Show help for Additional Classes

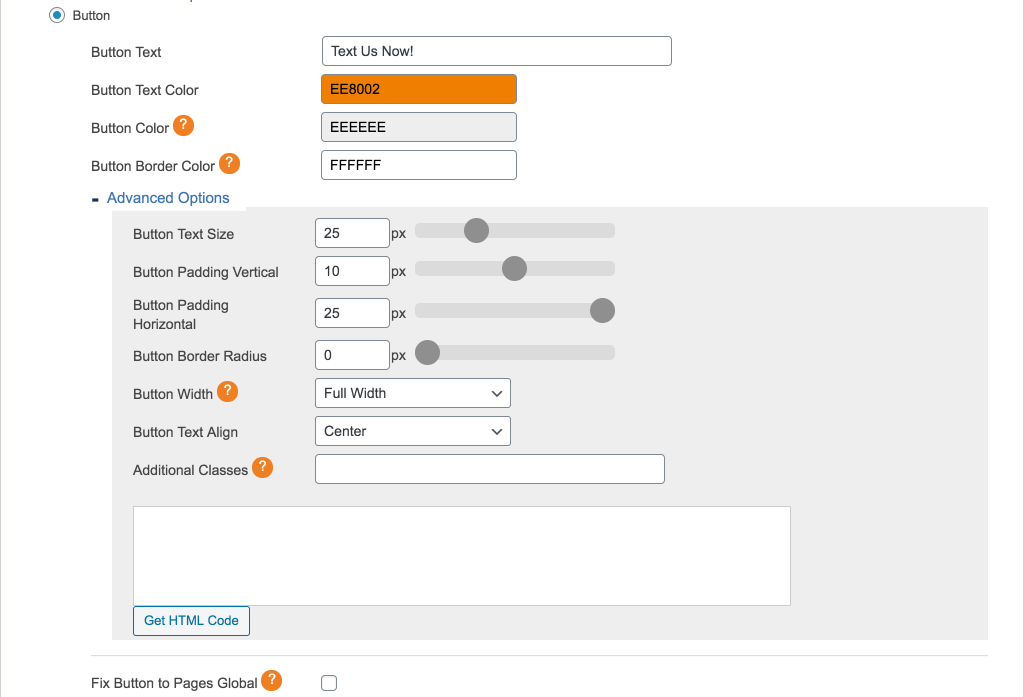tap(262, 468)
